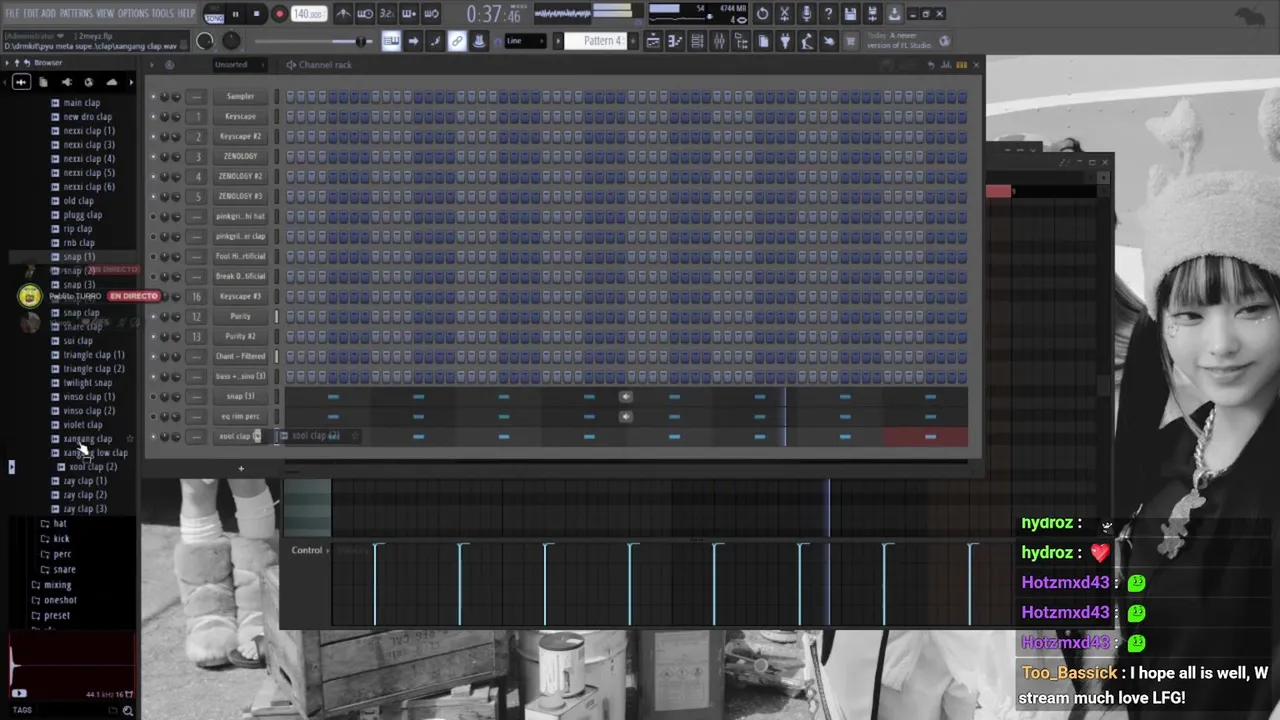The height and width of the screenshot is (720, 1280).
Task: Select browser sounds tab icon
Action: [x=21, y=82]
